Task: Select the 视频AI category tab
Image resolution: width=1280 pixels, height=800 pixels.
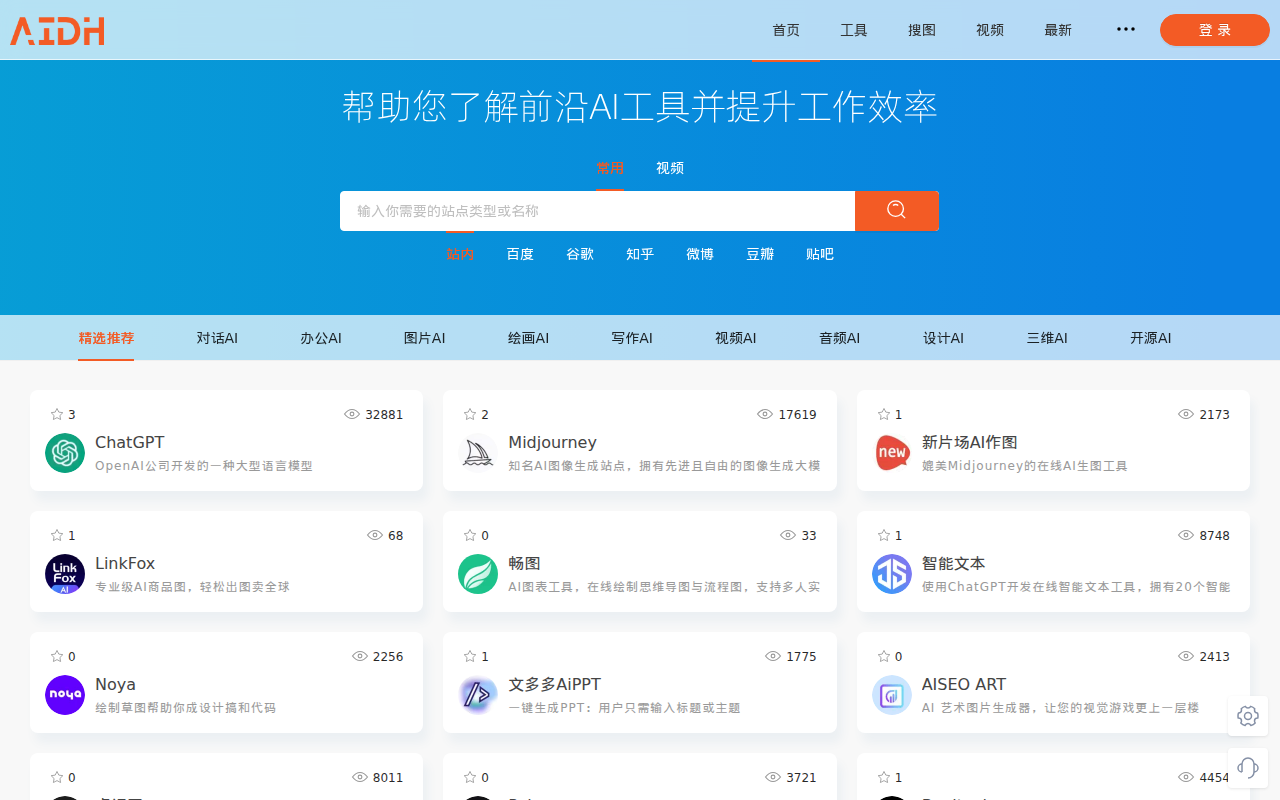Action: pos(736,338)
